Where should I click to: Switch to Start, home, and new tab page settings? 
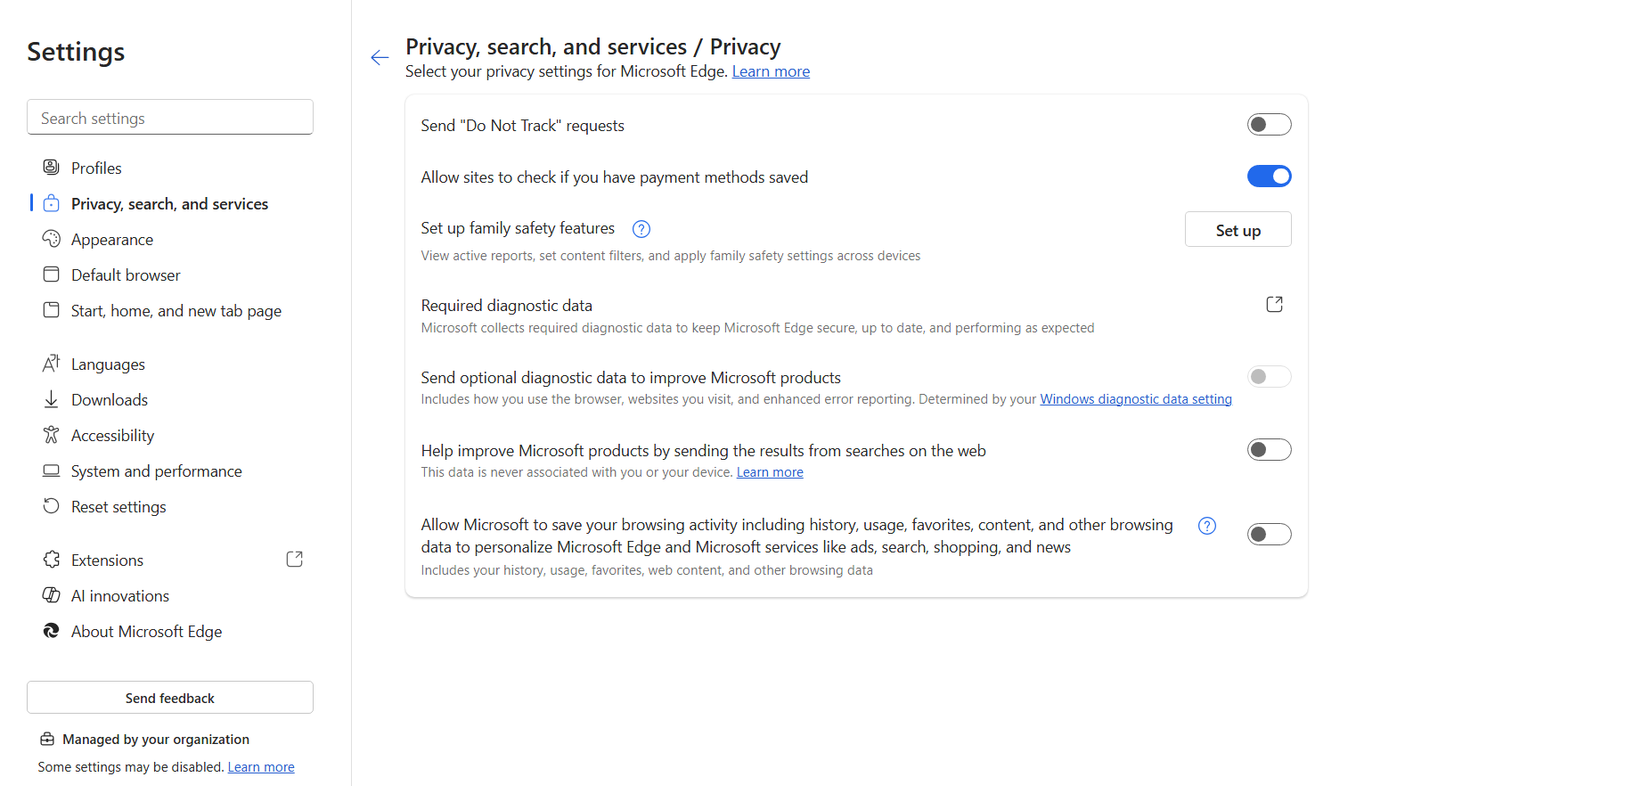[x=176, y=310]
